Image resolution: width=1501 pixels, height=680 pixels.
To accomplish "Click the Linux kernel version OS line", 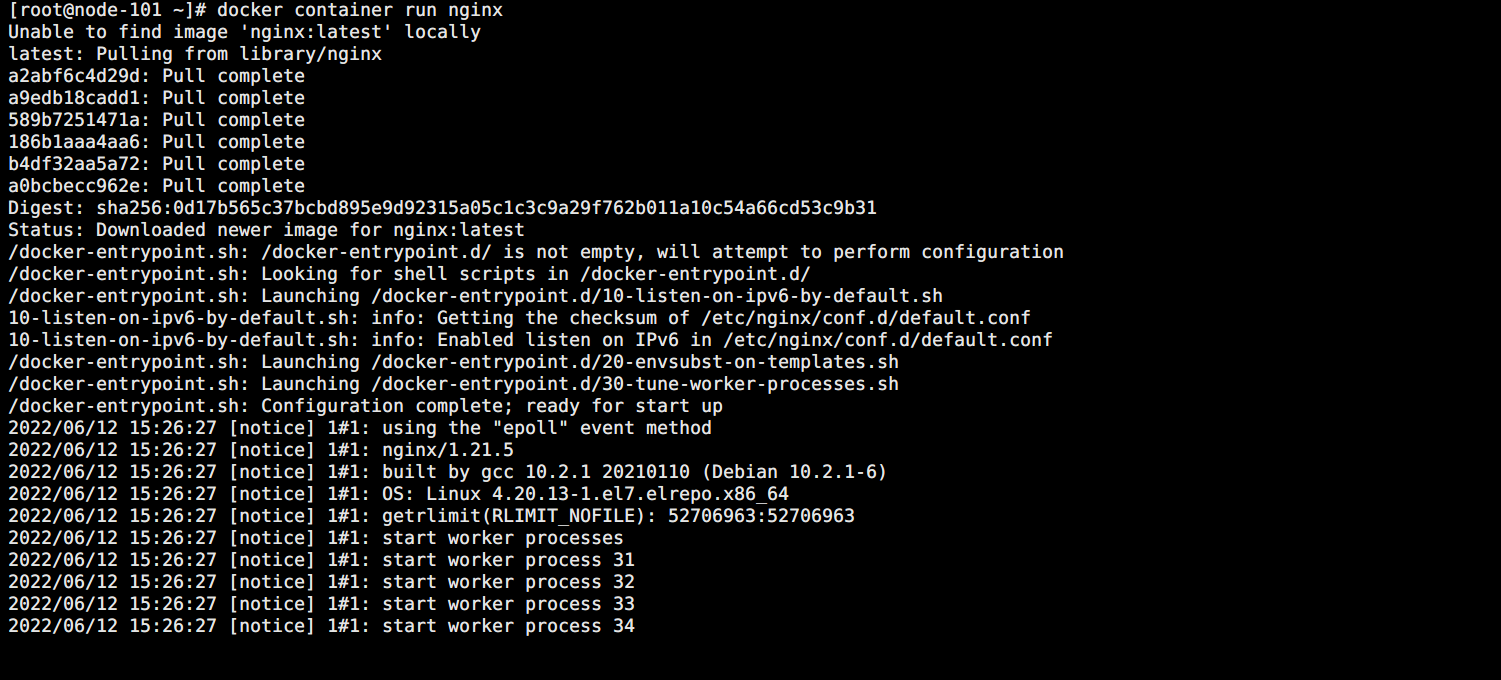I will (585, 494).
